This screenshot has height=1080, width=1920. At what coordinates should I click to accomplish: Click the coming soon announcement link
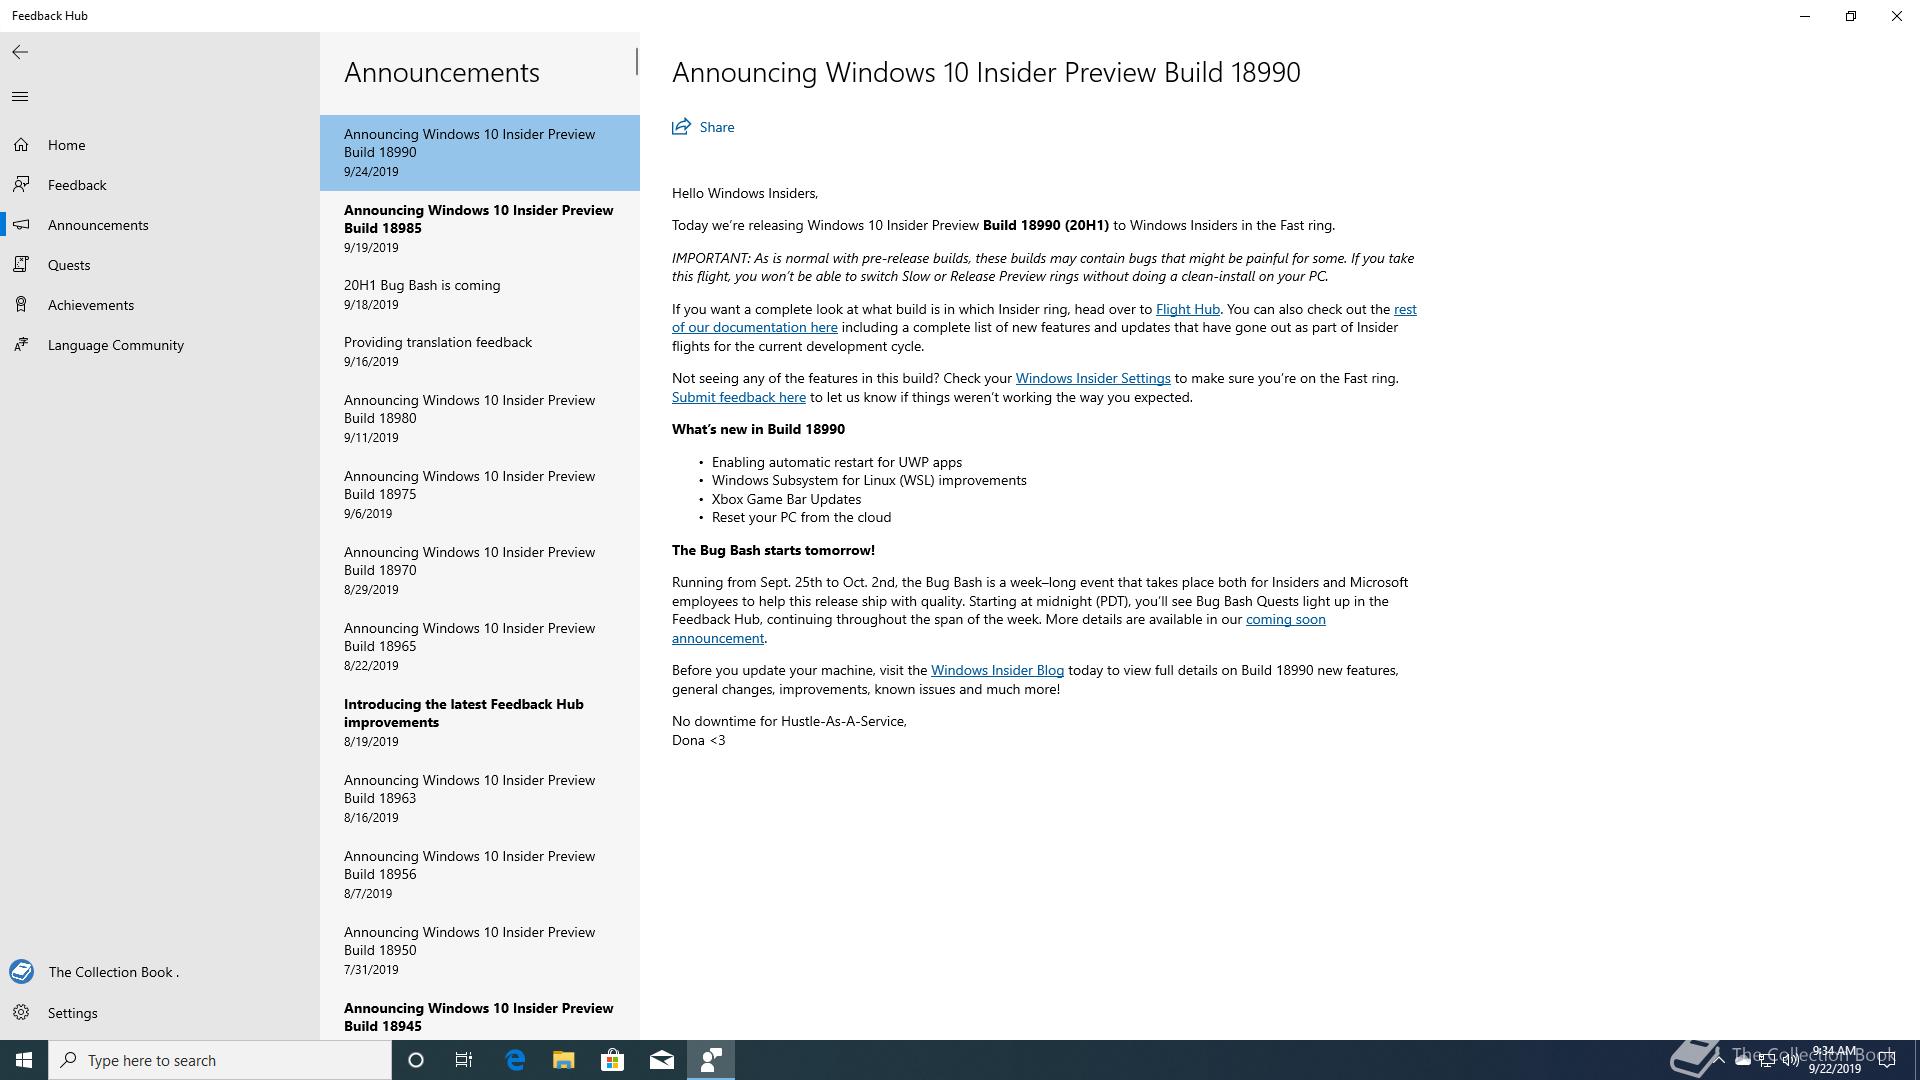point(1285,619)
